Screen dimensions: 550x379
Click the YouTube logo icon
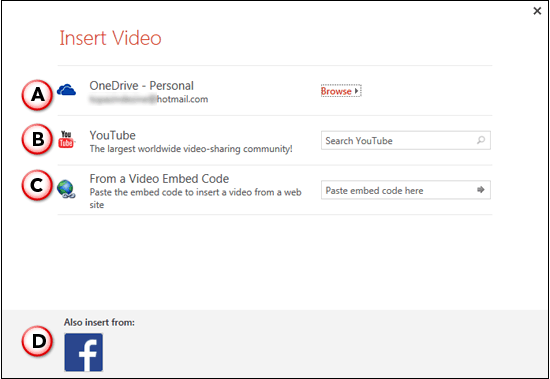(66, 139)
